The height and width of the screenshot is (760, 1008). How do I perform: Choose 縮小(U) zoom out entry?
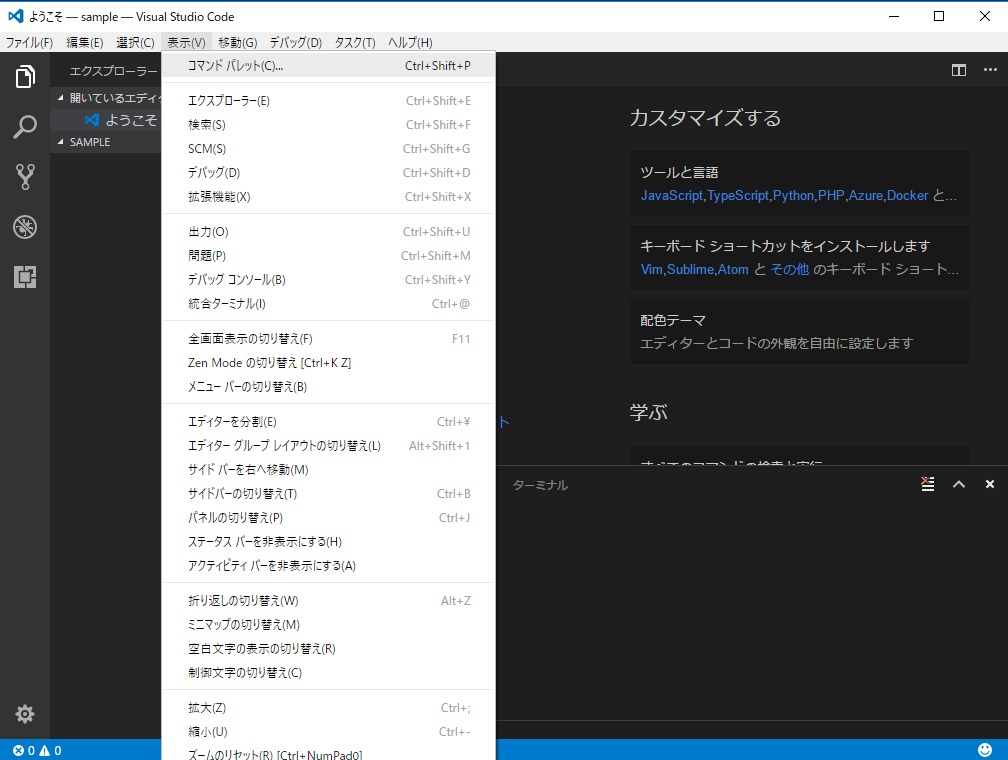tap(328, 732)
